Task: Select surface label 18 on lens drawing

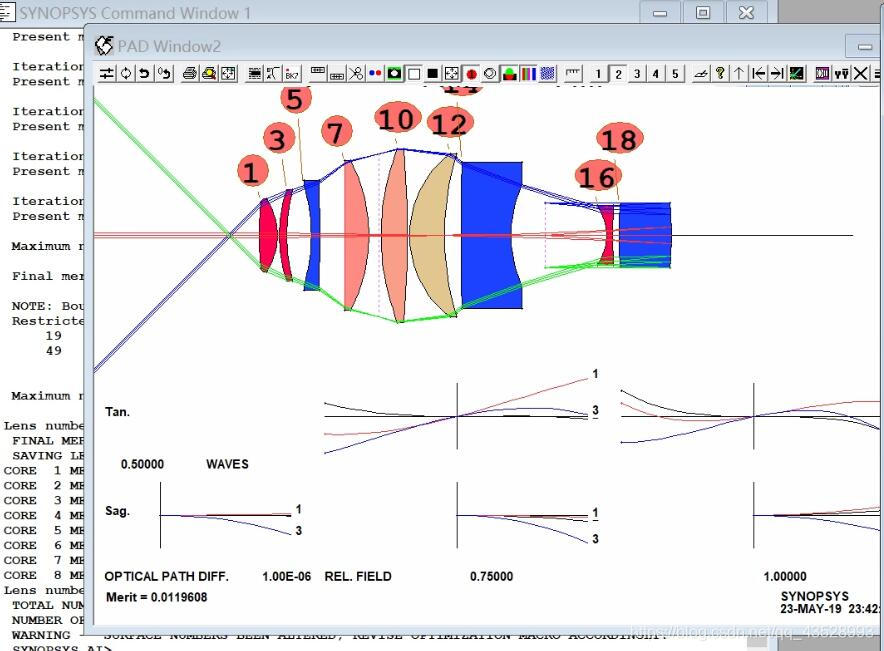Action: 620,139
